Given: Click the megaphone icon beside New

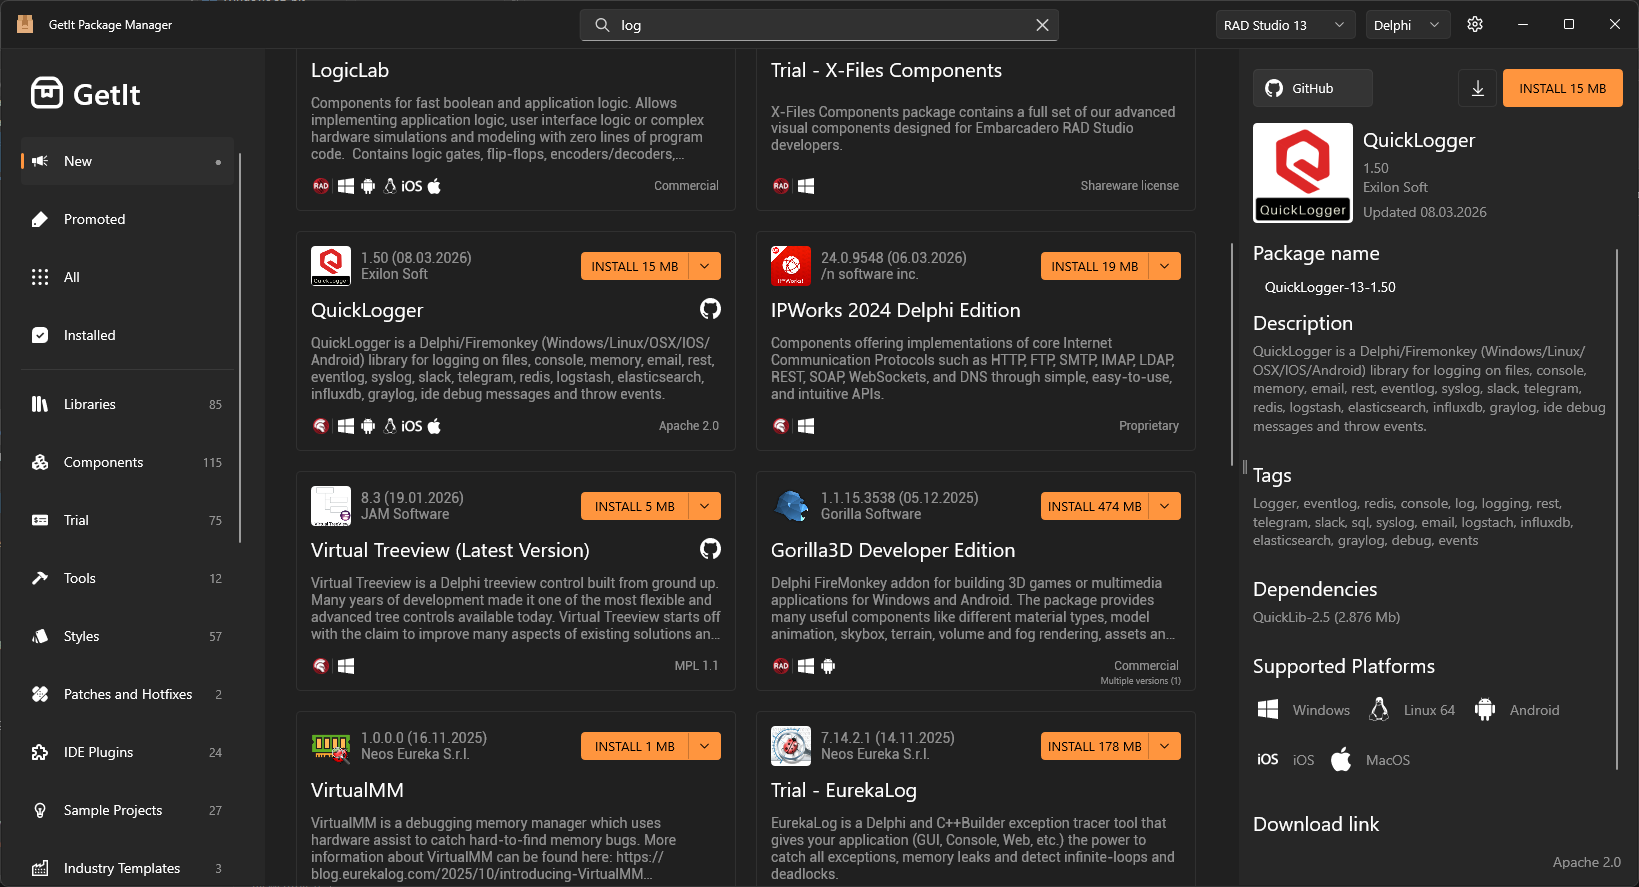Looking at the screenshot, I should point(40,161).
